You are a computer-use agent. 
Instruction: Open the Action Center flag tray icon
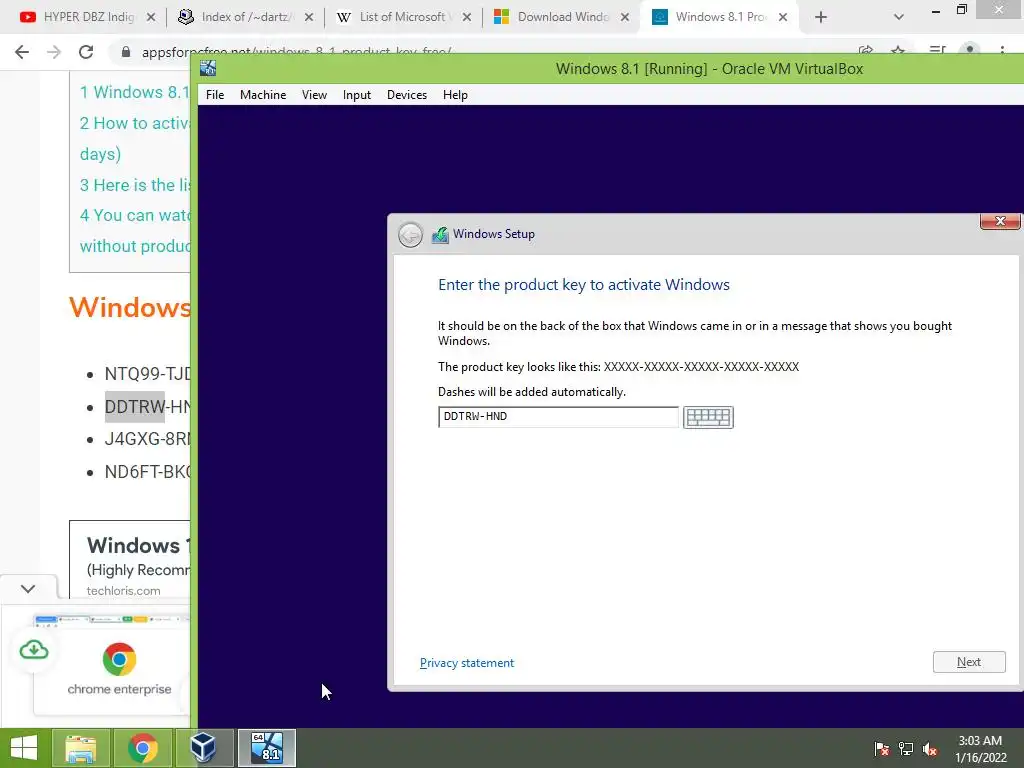click(881, 748)
